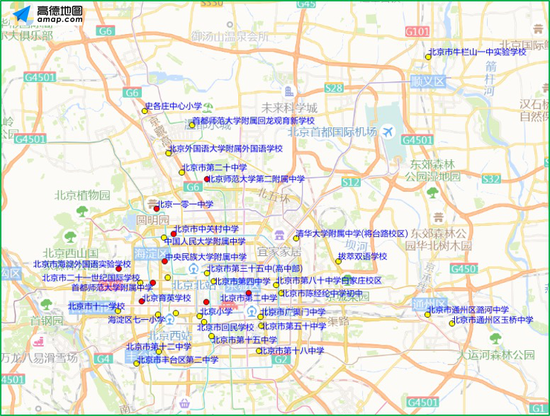Click the tree icon above 北京西山国
The image size is (550, 416).
(x=70, y=237)
